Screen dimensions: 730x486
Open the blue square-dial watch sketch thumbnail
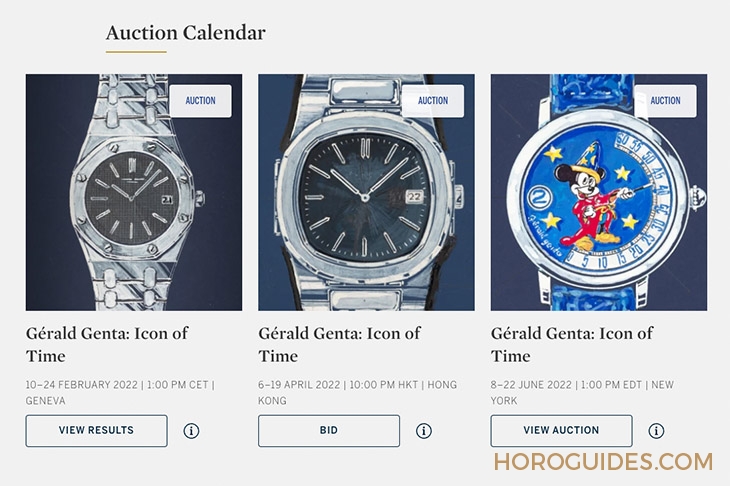coord(366,192)
